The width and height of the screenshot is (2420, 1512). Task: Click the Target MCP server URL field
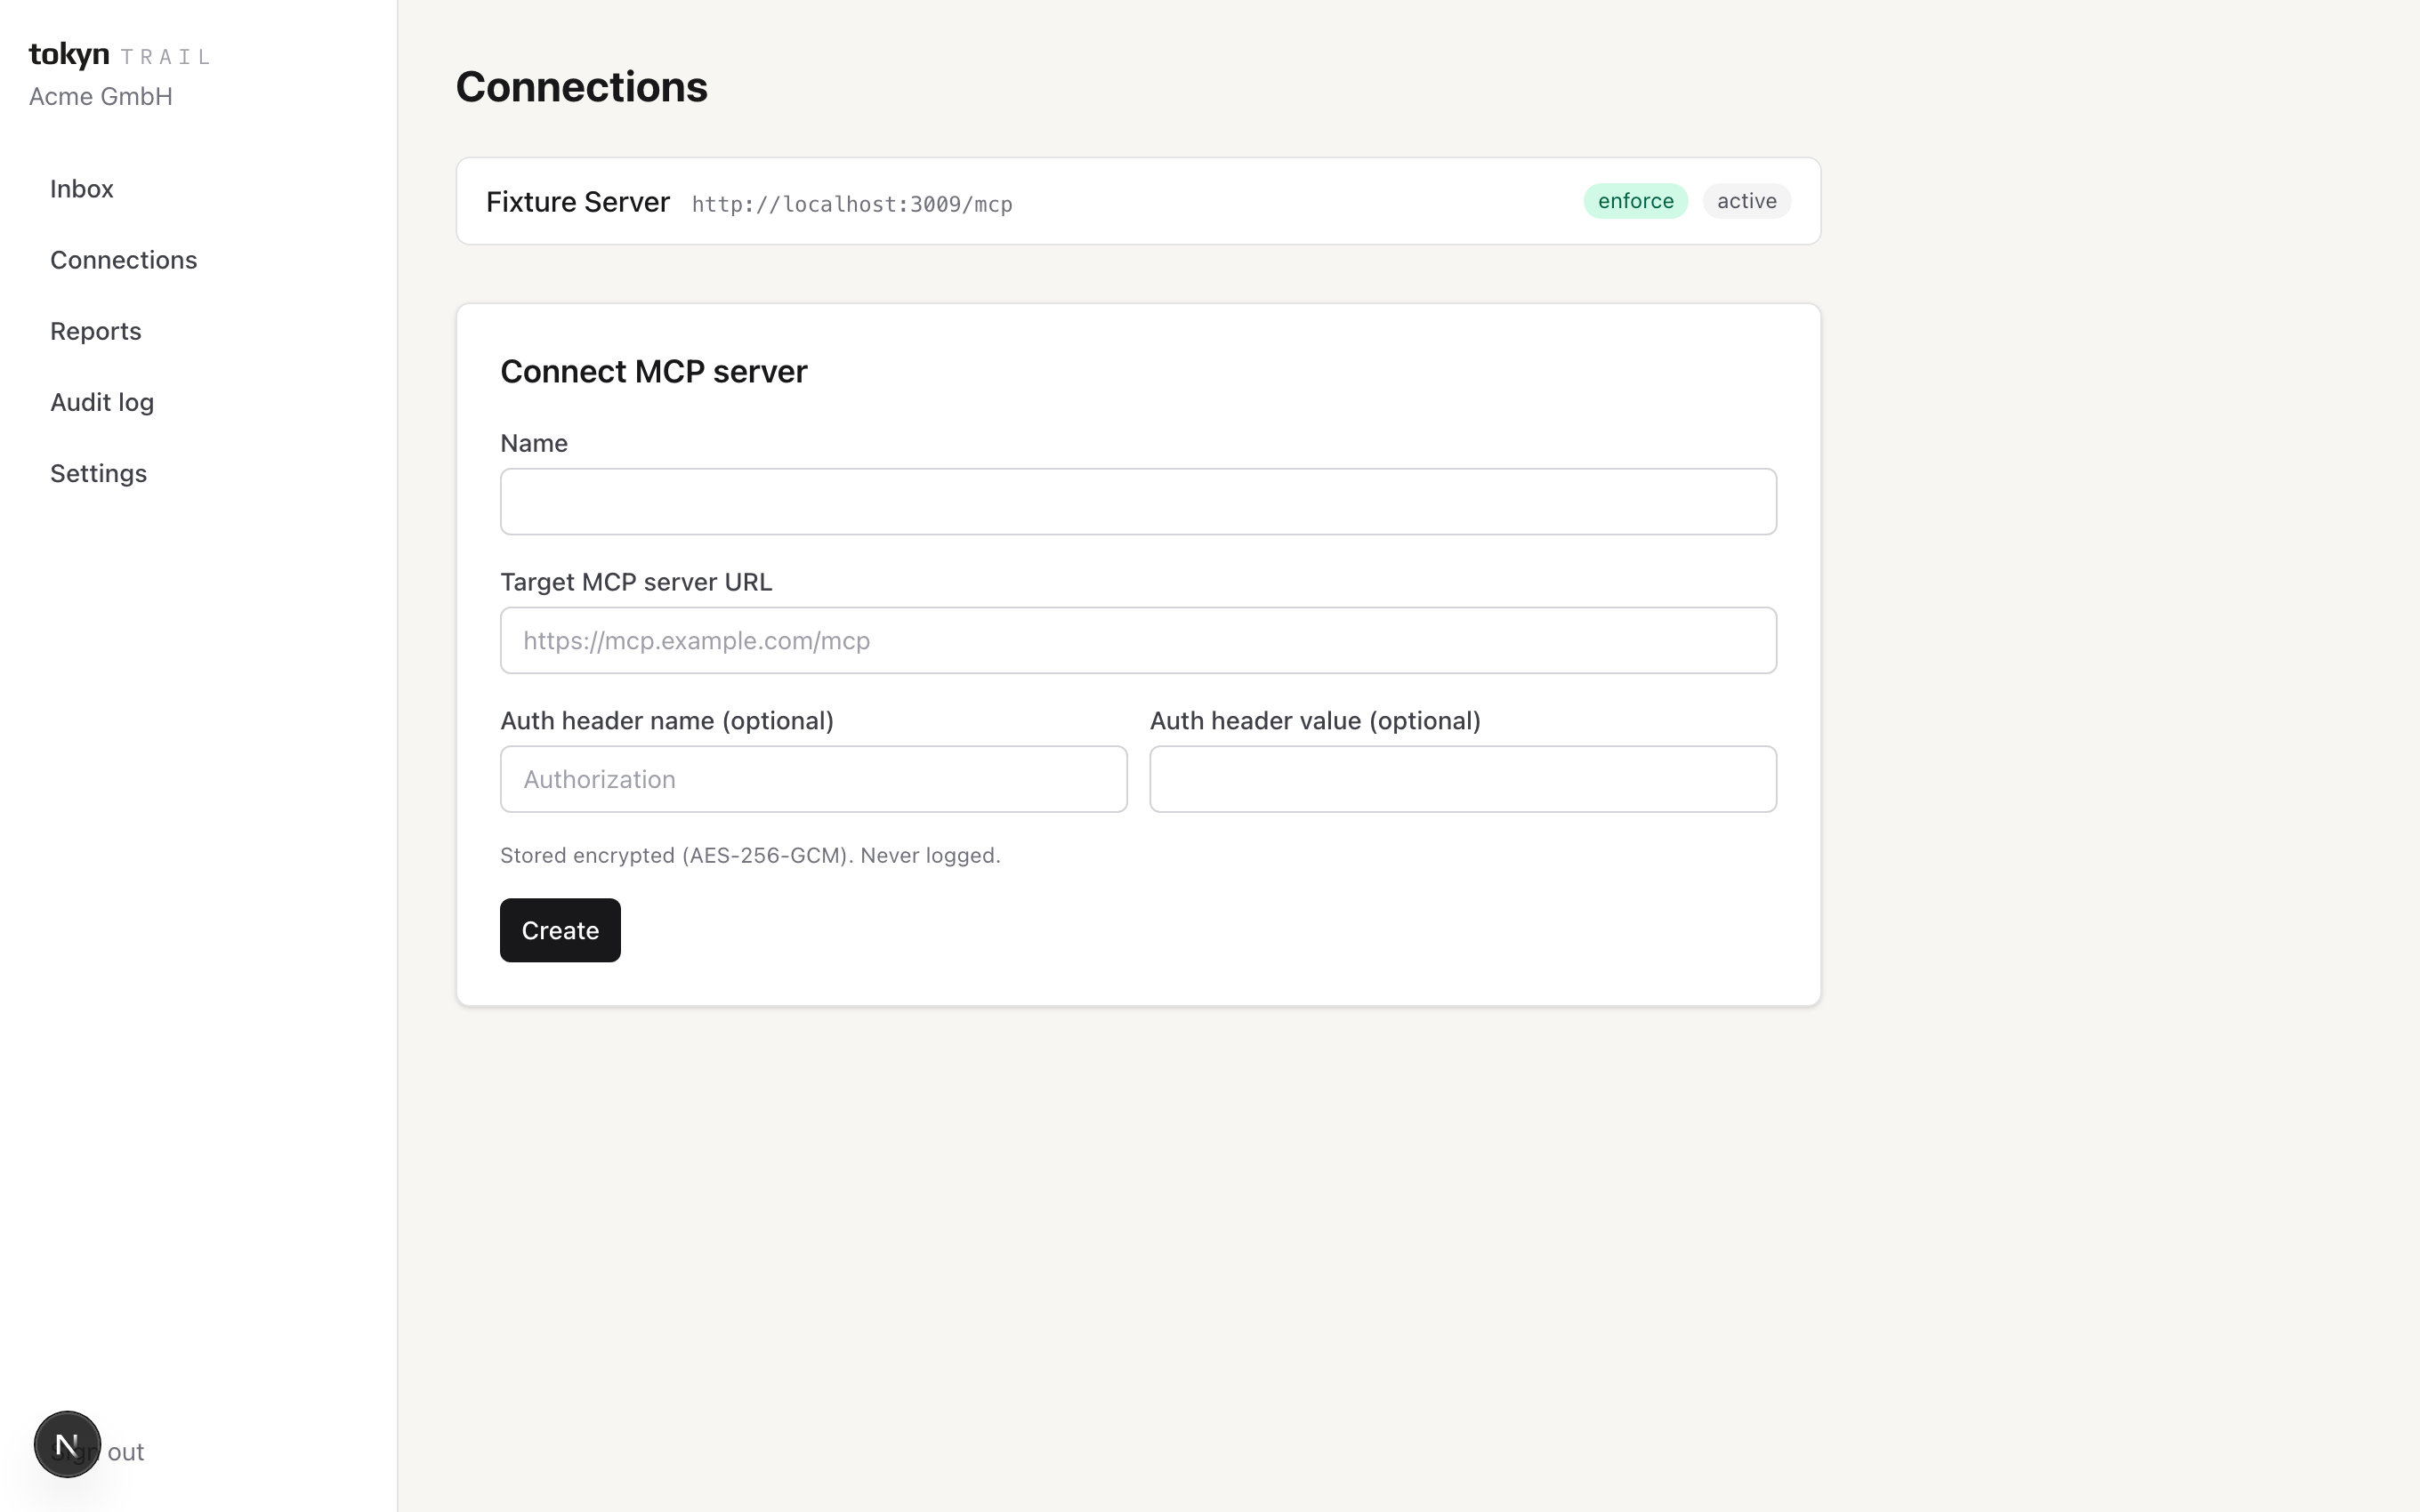point(1138,640)
